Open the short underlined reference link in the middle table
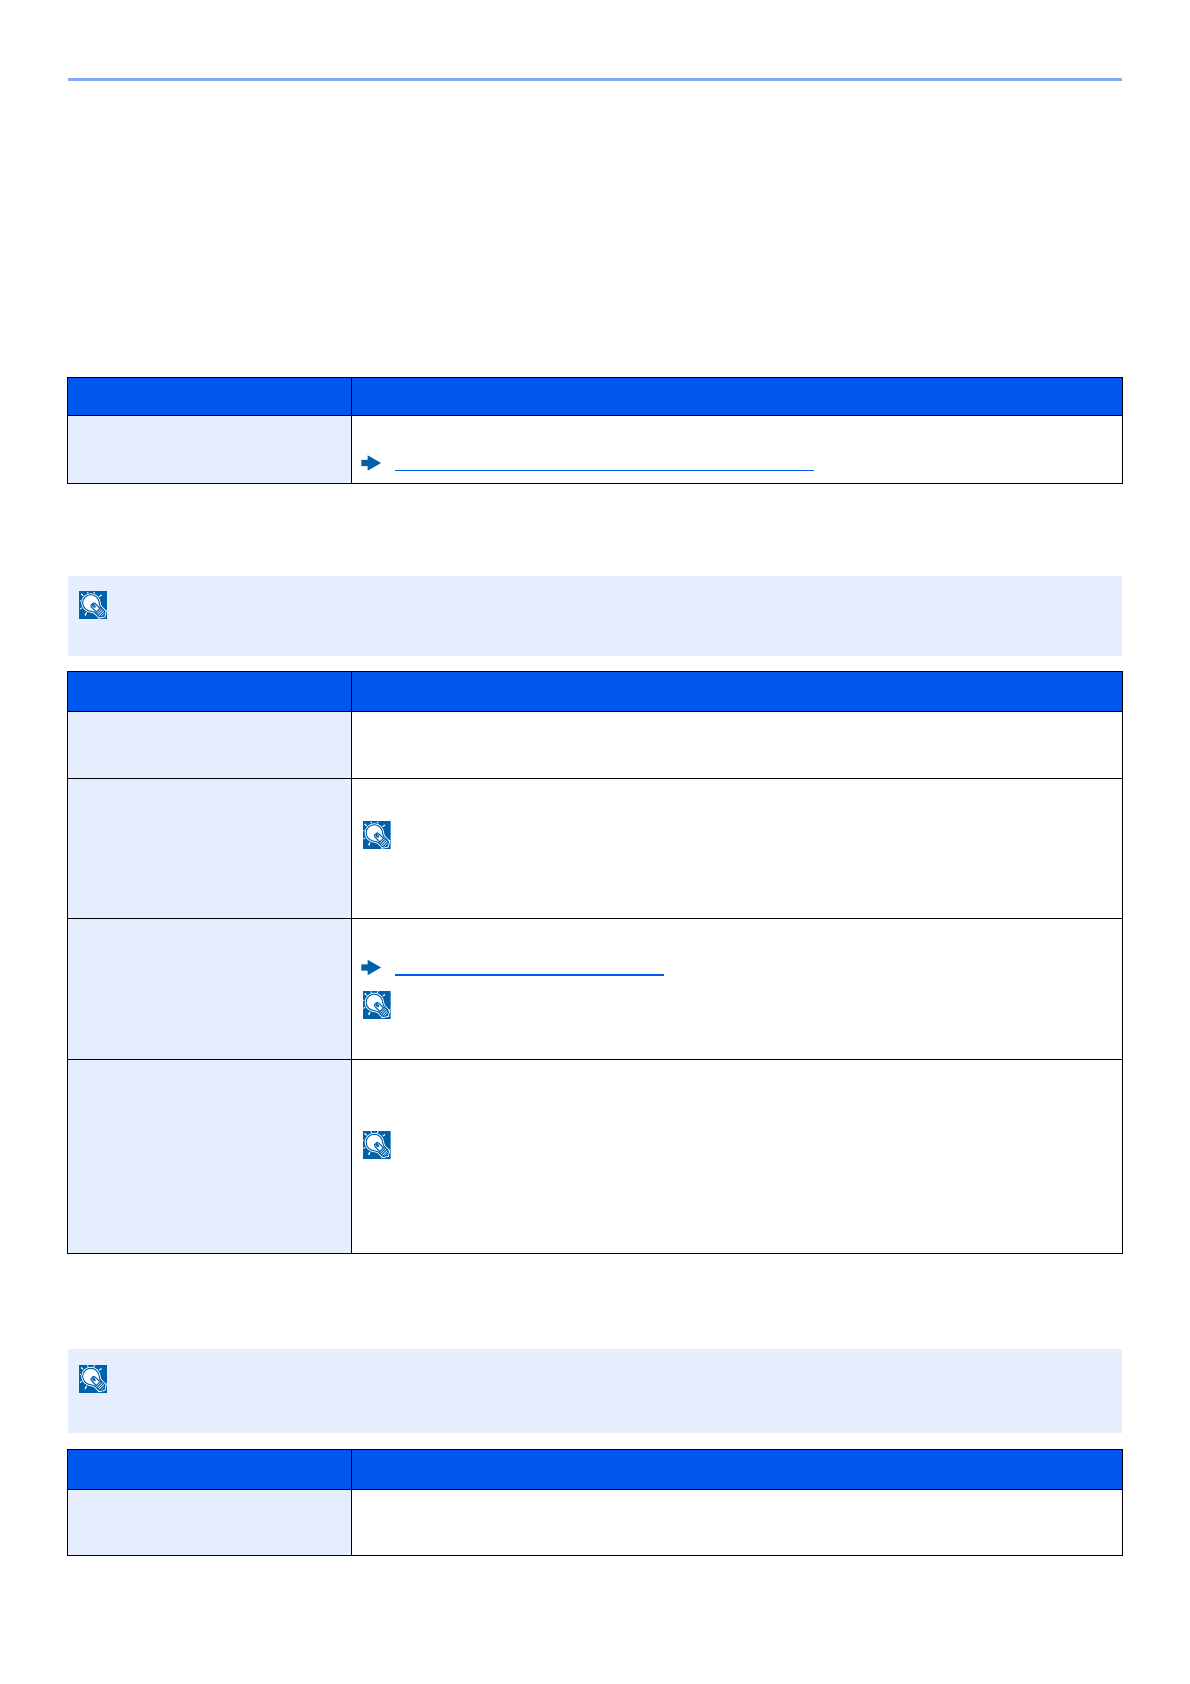The height and width of the screenshot is (1684, 1190). 530,969
